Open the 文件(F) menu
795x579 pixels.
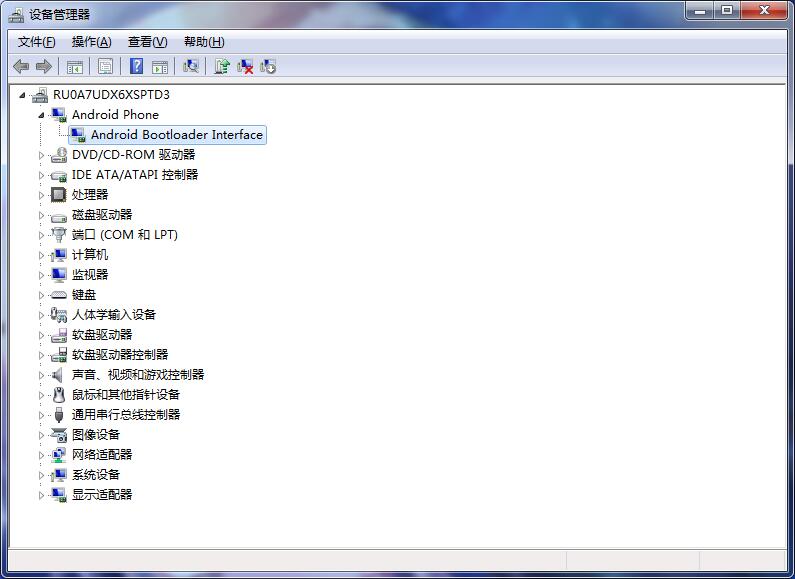37,42
